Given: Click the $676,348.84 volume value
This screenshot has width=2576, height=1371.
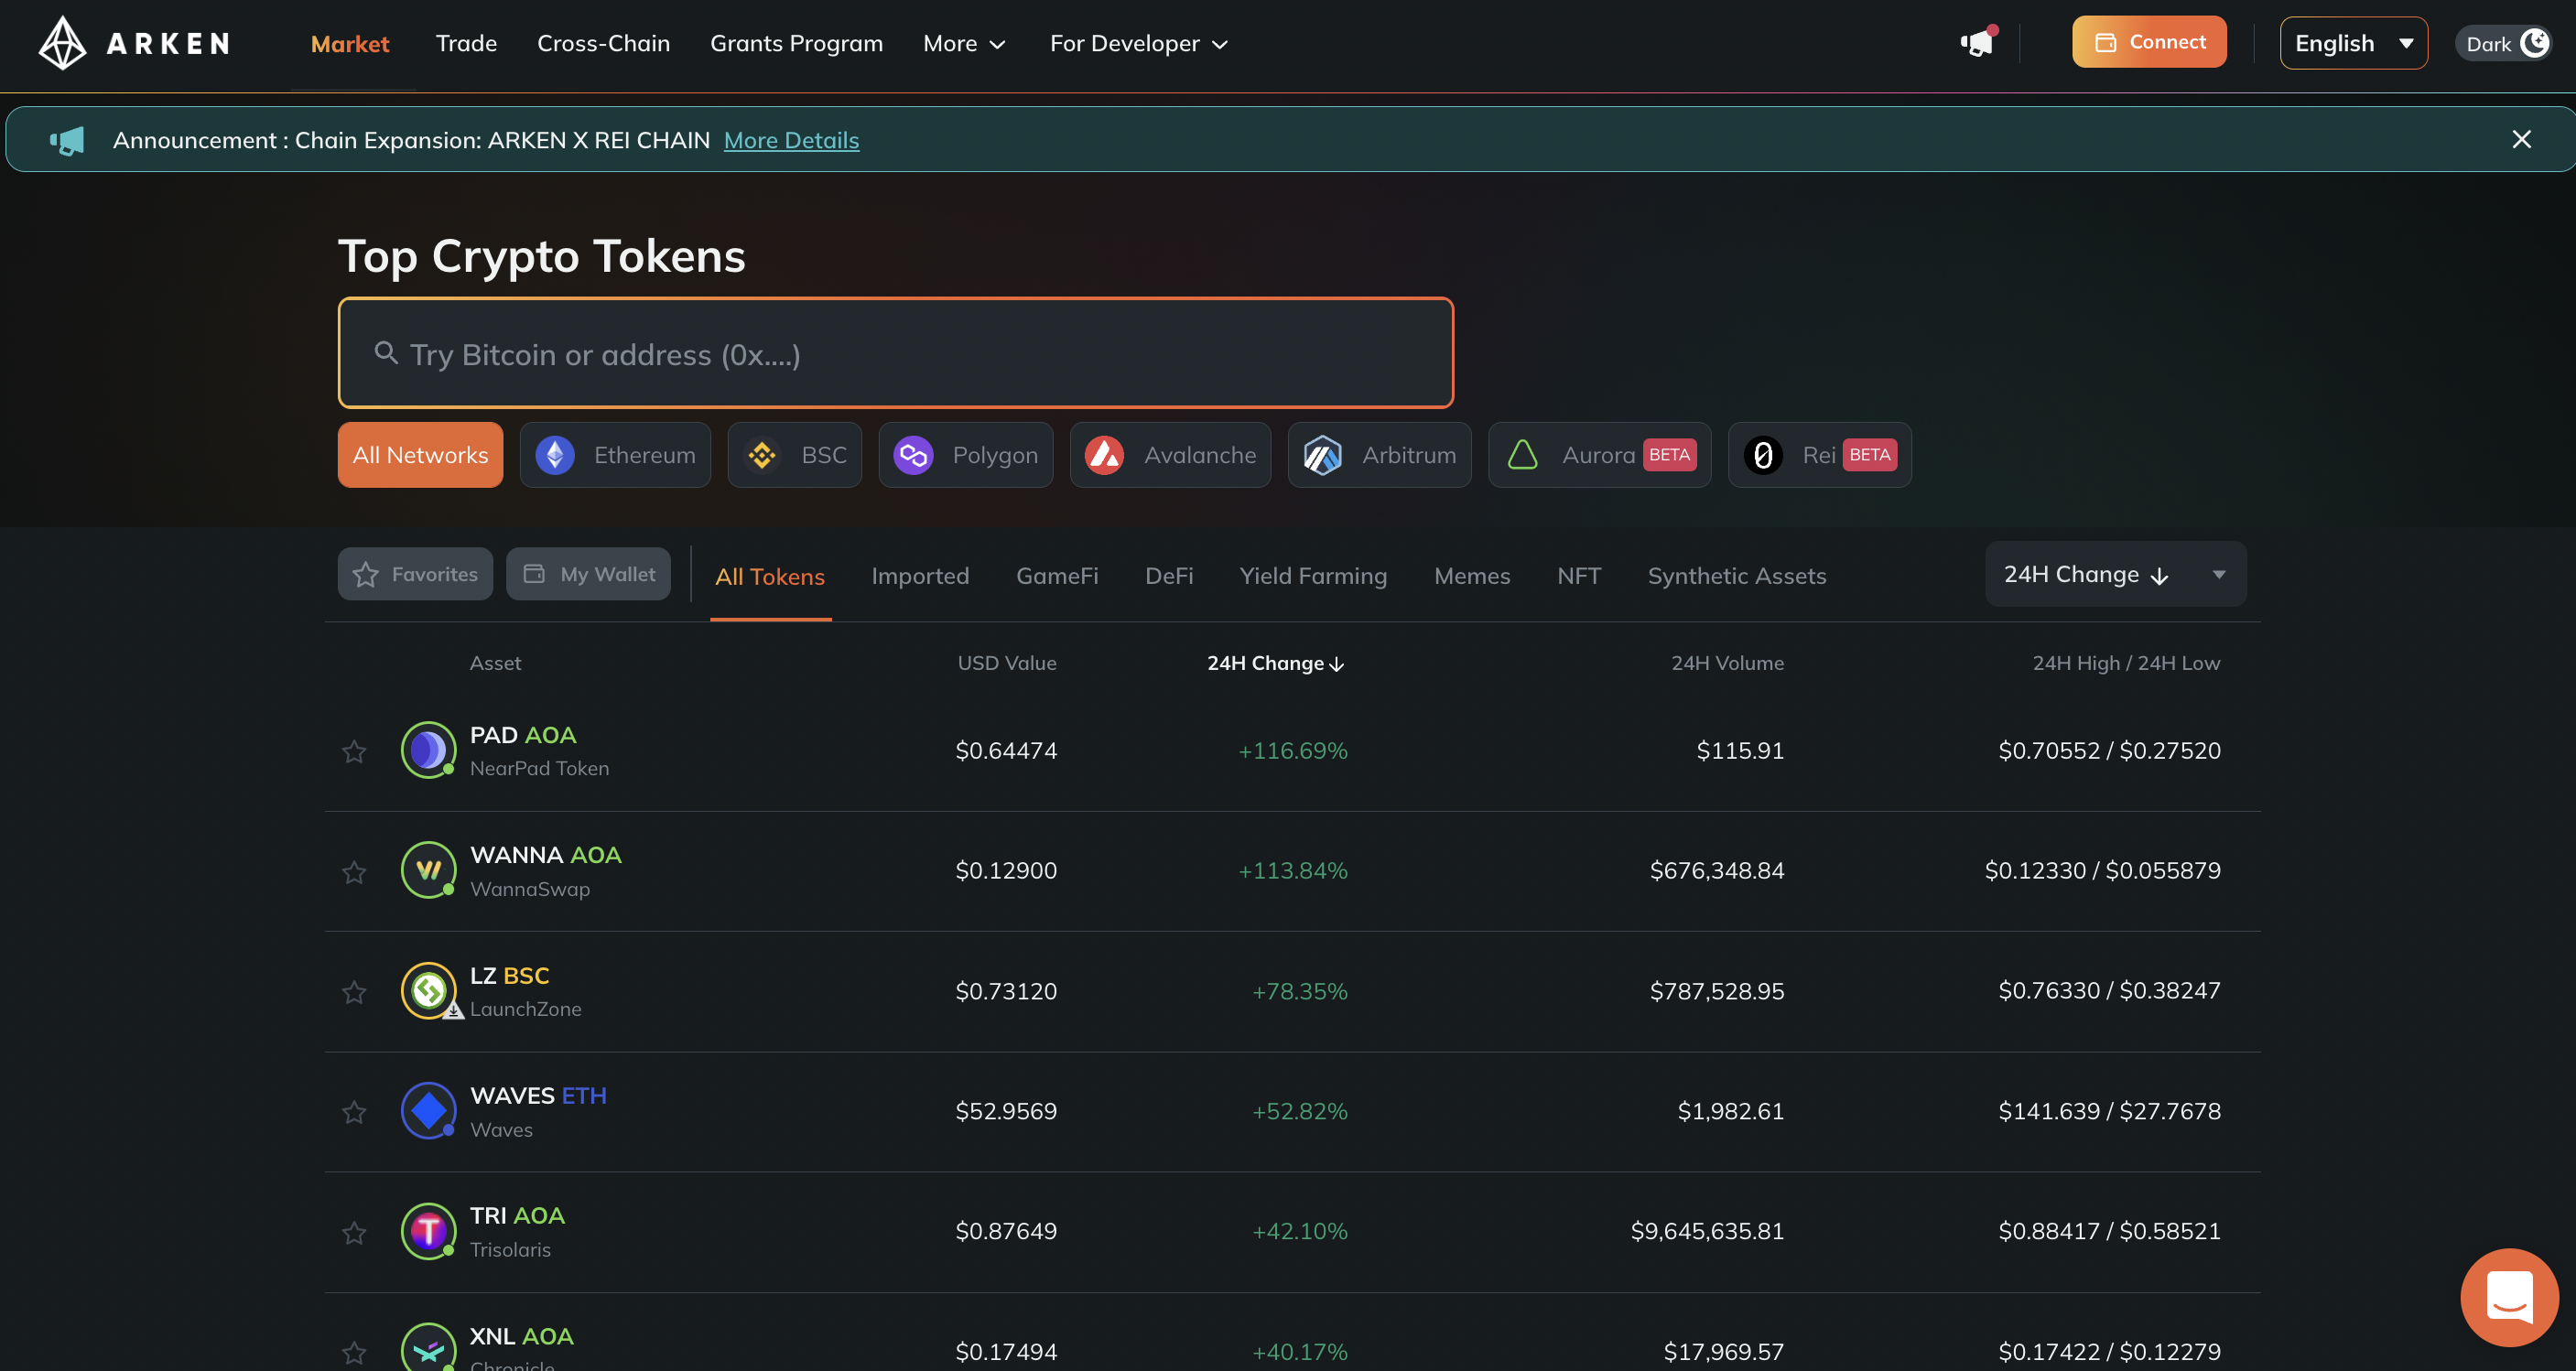Looking at the screenshot, I should pos(1717,870).
